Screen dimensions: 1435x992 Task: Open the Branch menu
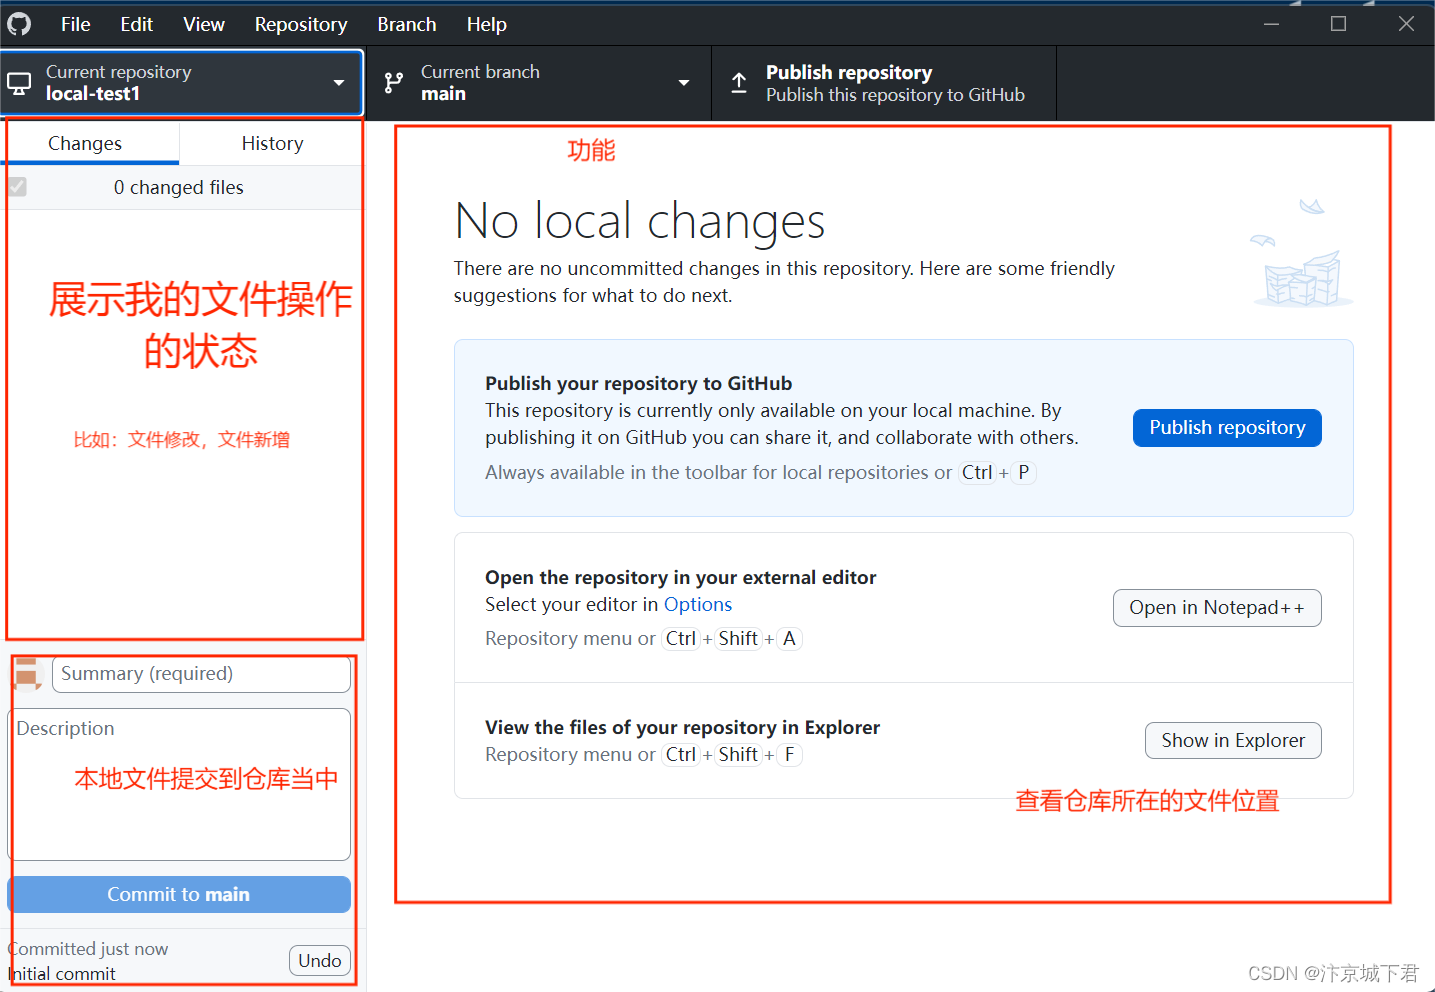(407, 24)
